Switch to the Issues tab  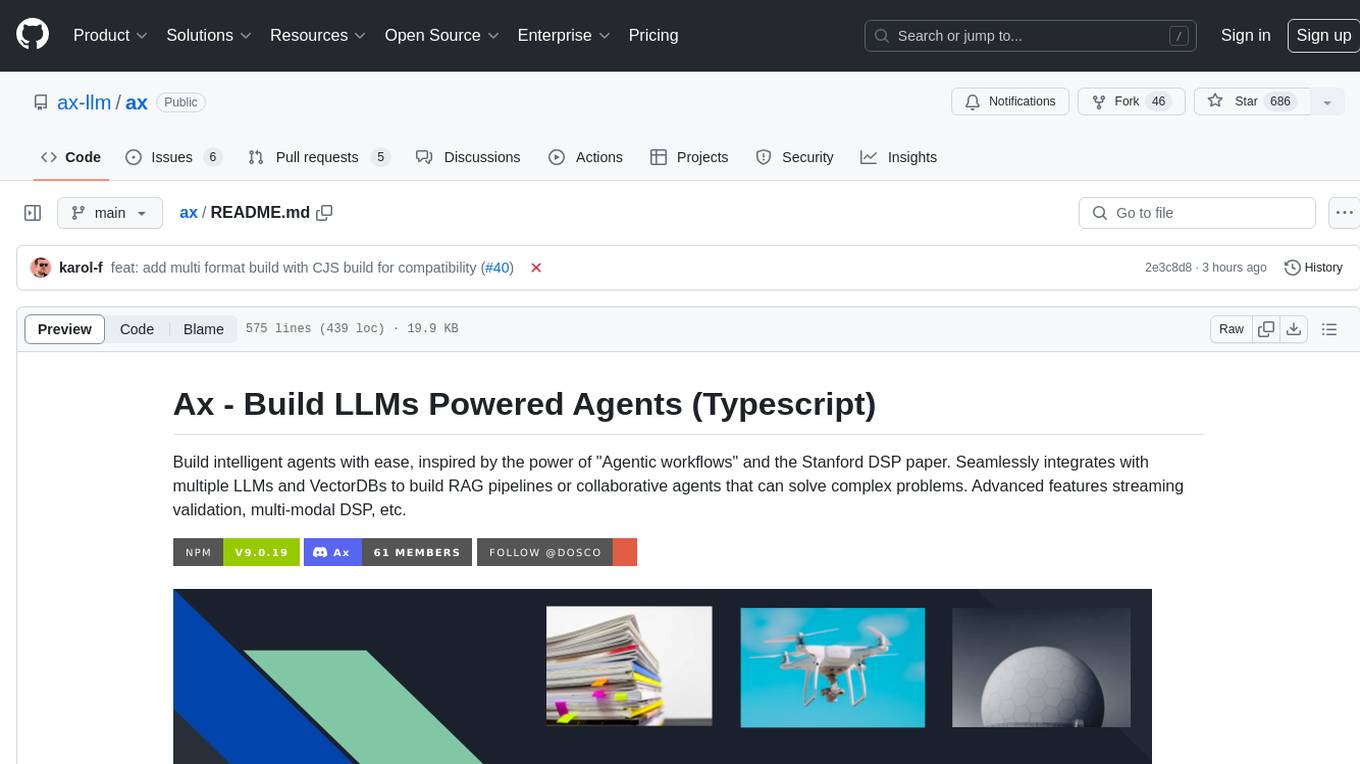pos(174,157)
